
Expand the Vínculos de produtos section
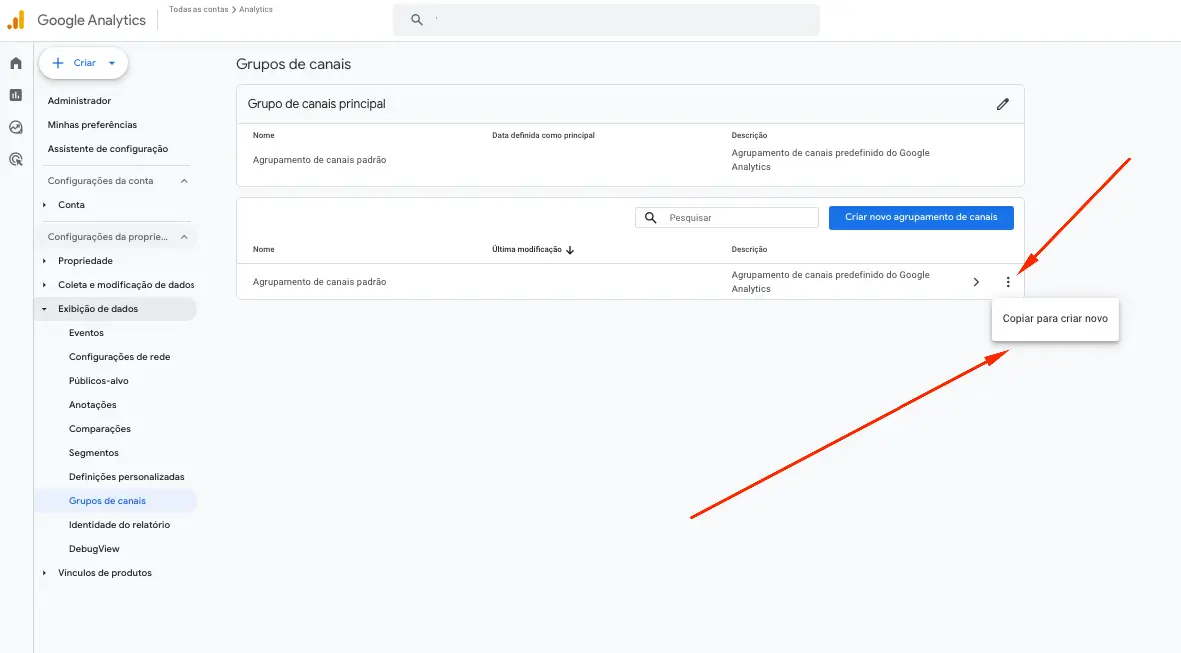[x=43, y=572]
